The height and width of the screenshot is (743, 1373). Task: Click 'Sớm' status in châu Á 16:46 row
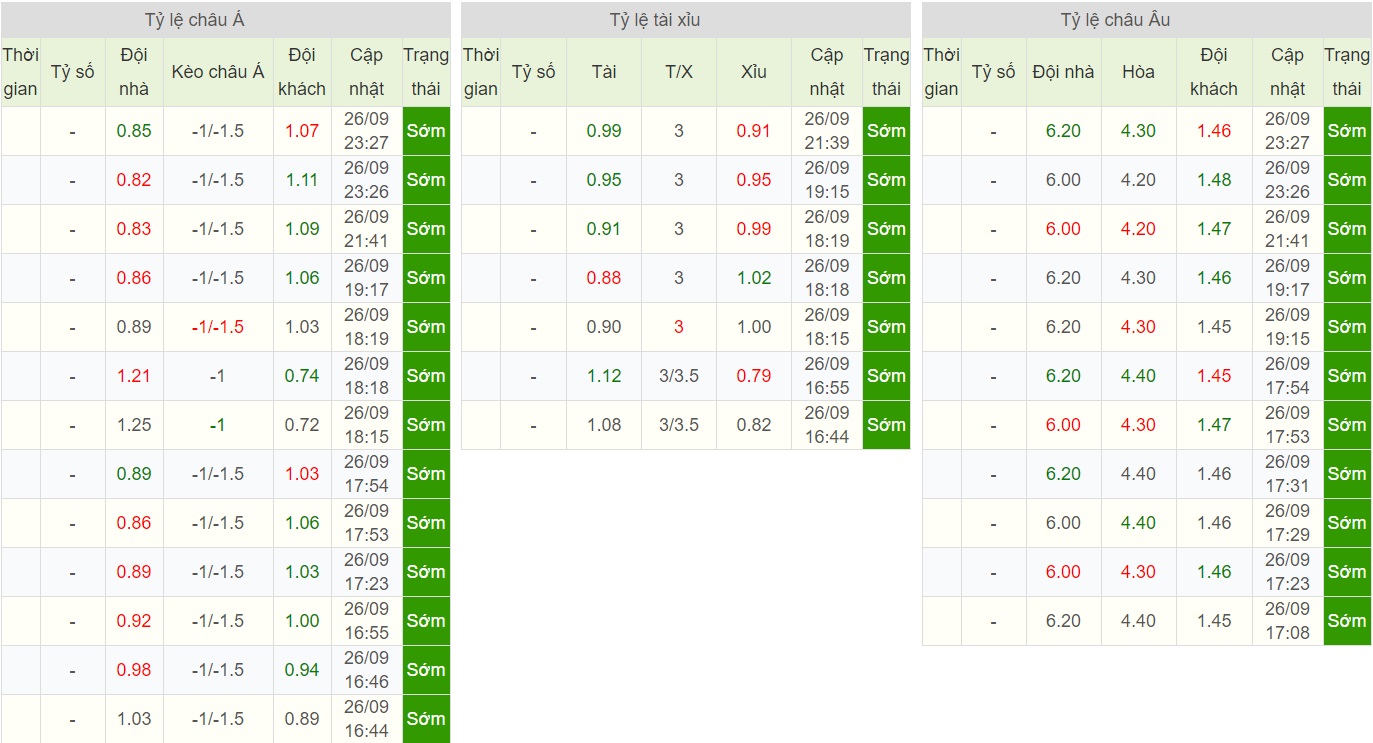(426, 670)
